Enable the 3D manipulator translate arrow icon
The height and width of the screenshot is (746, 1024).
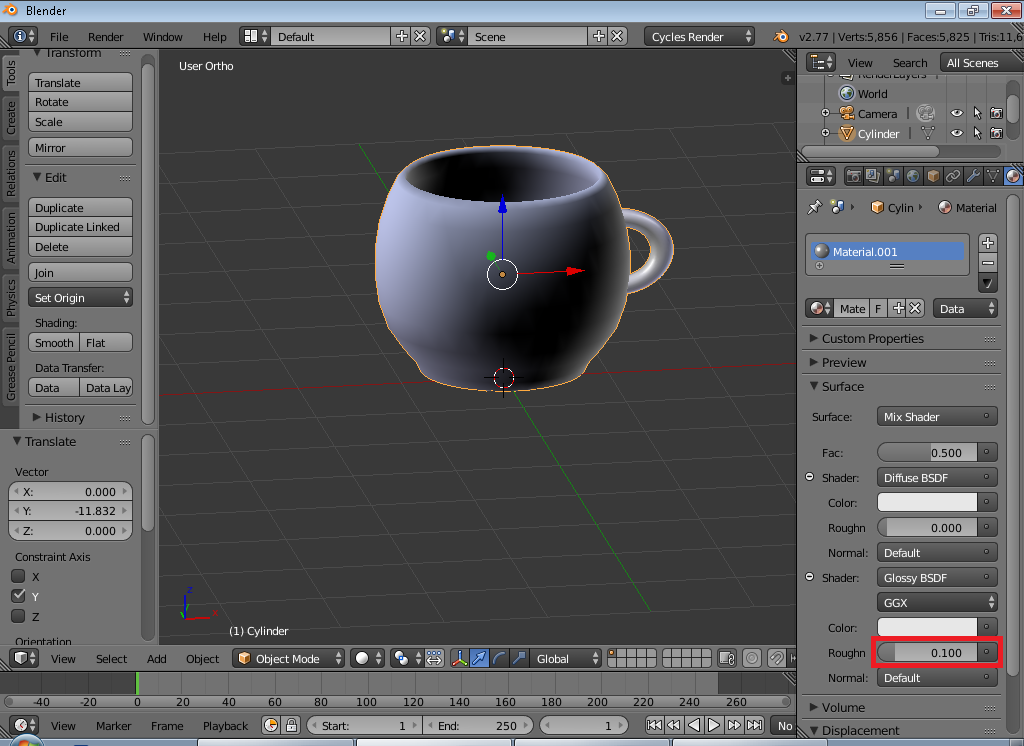click(x=479, y=658)
